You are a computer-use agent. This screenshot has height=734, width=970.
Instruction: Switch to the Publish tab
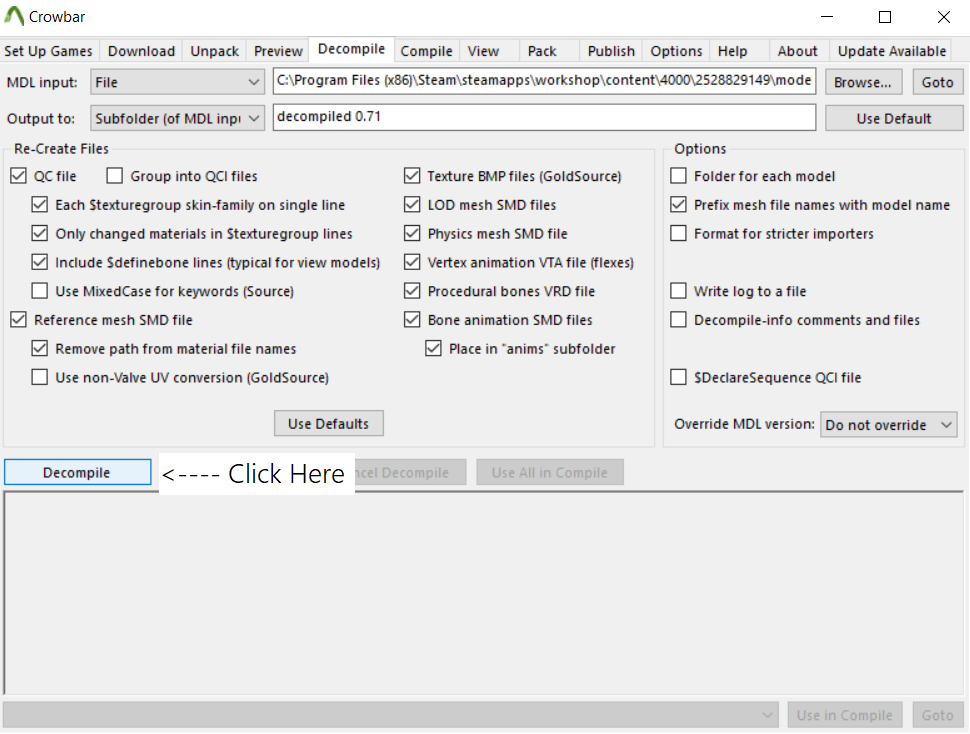pos(611,51)
